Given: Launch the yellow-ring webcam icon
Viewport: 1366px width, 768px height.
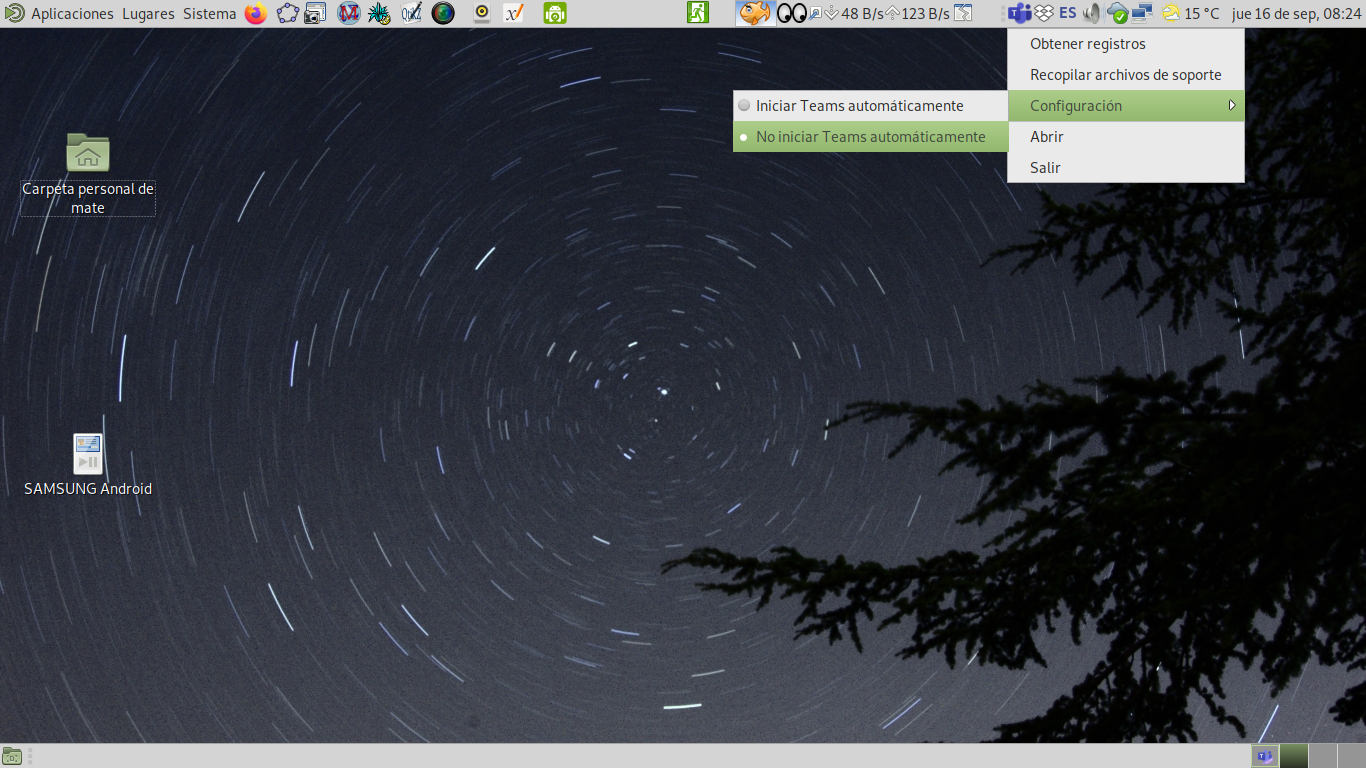Looking at the screenshot, I should point(482,13).
